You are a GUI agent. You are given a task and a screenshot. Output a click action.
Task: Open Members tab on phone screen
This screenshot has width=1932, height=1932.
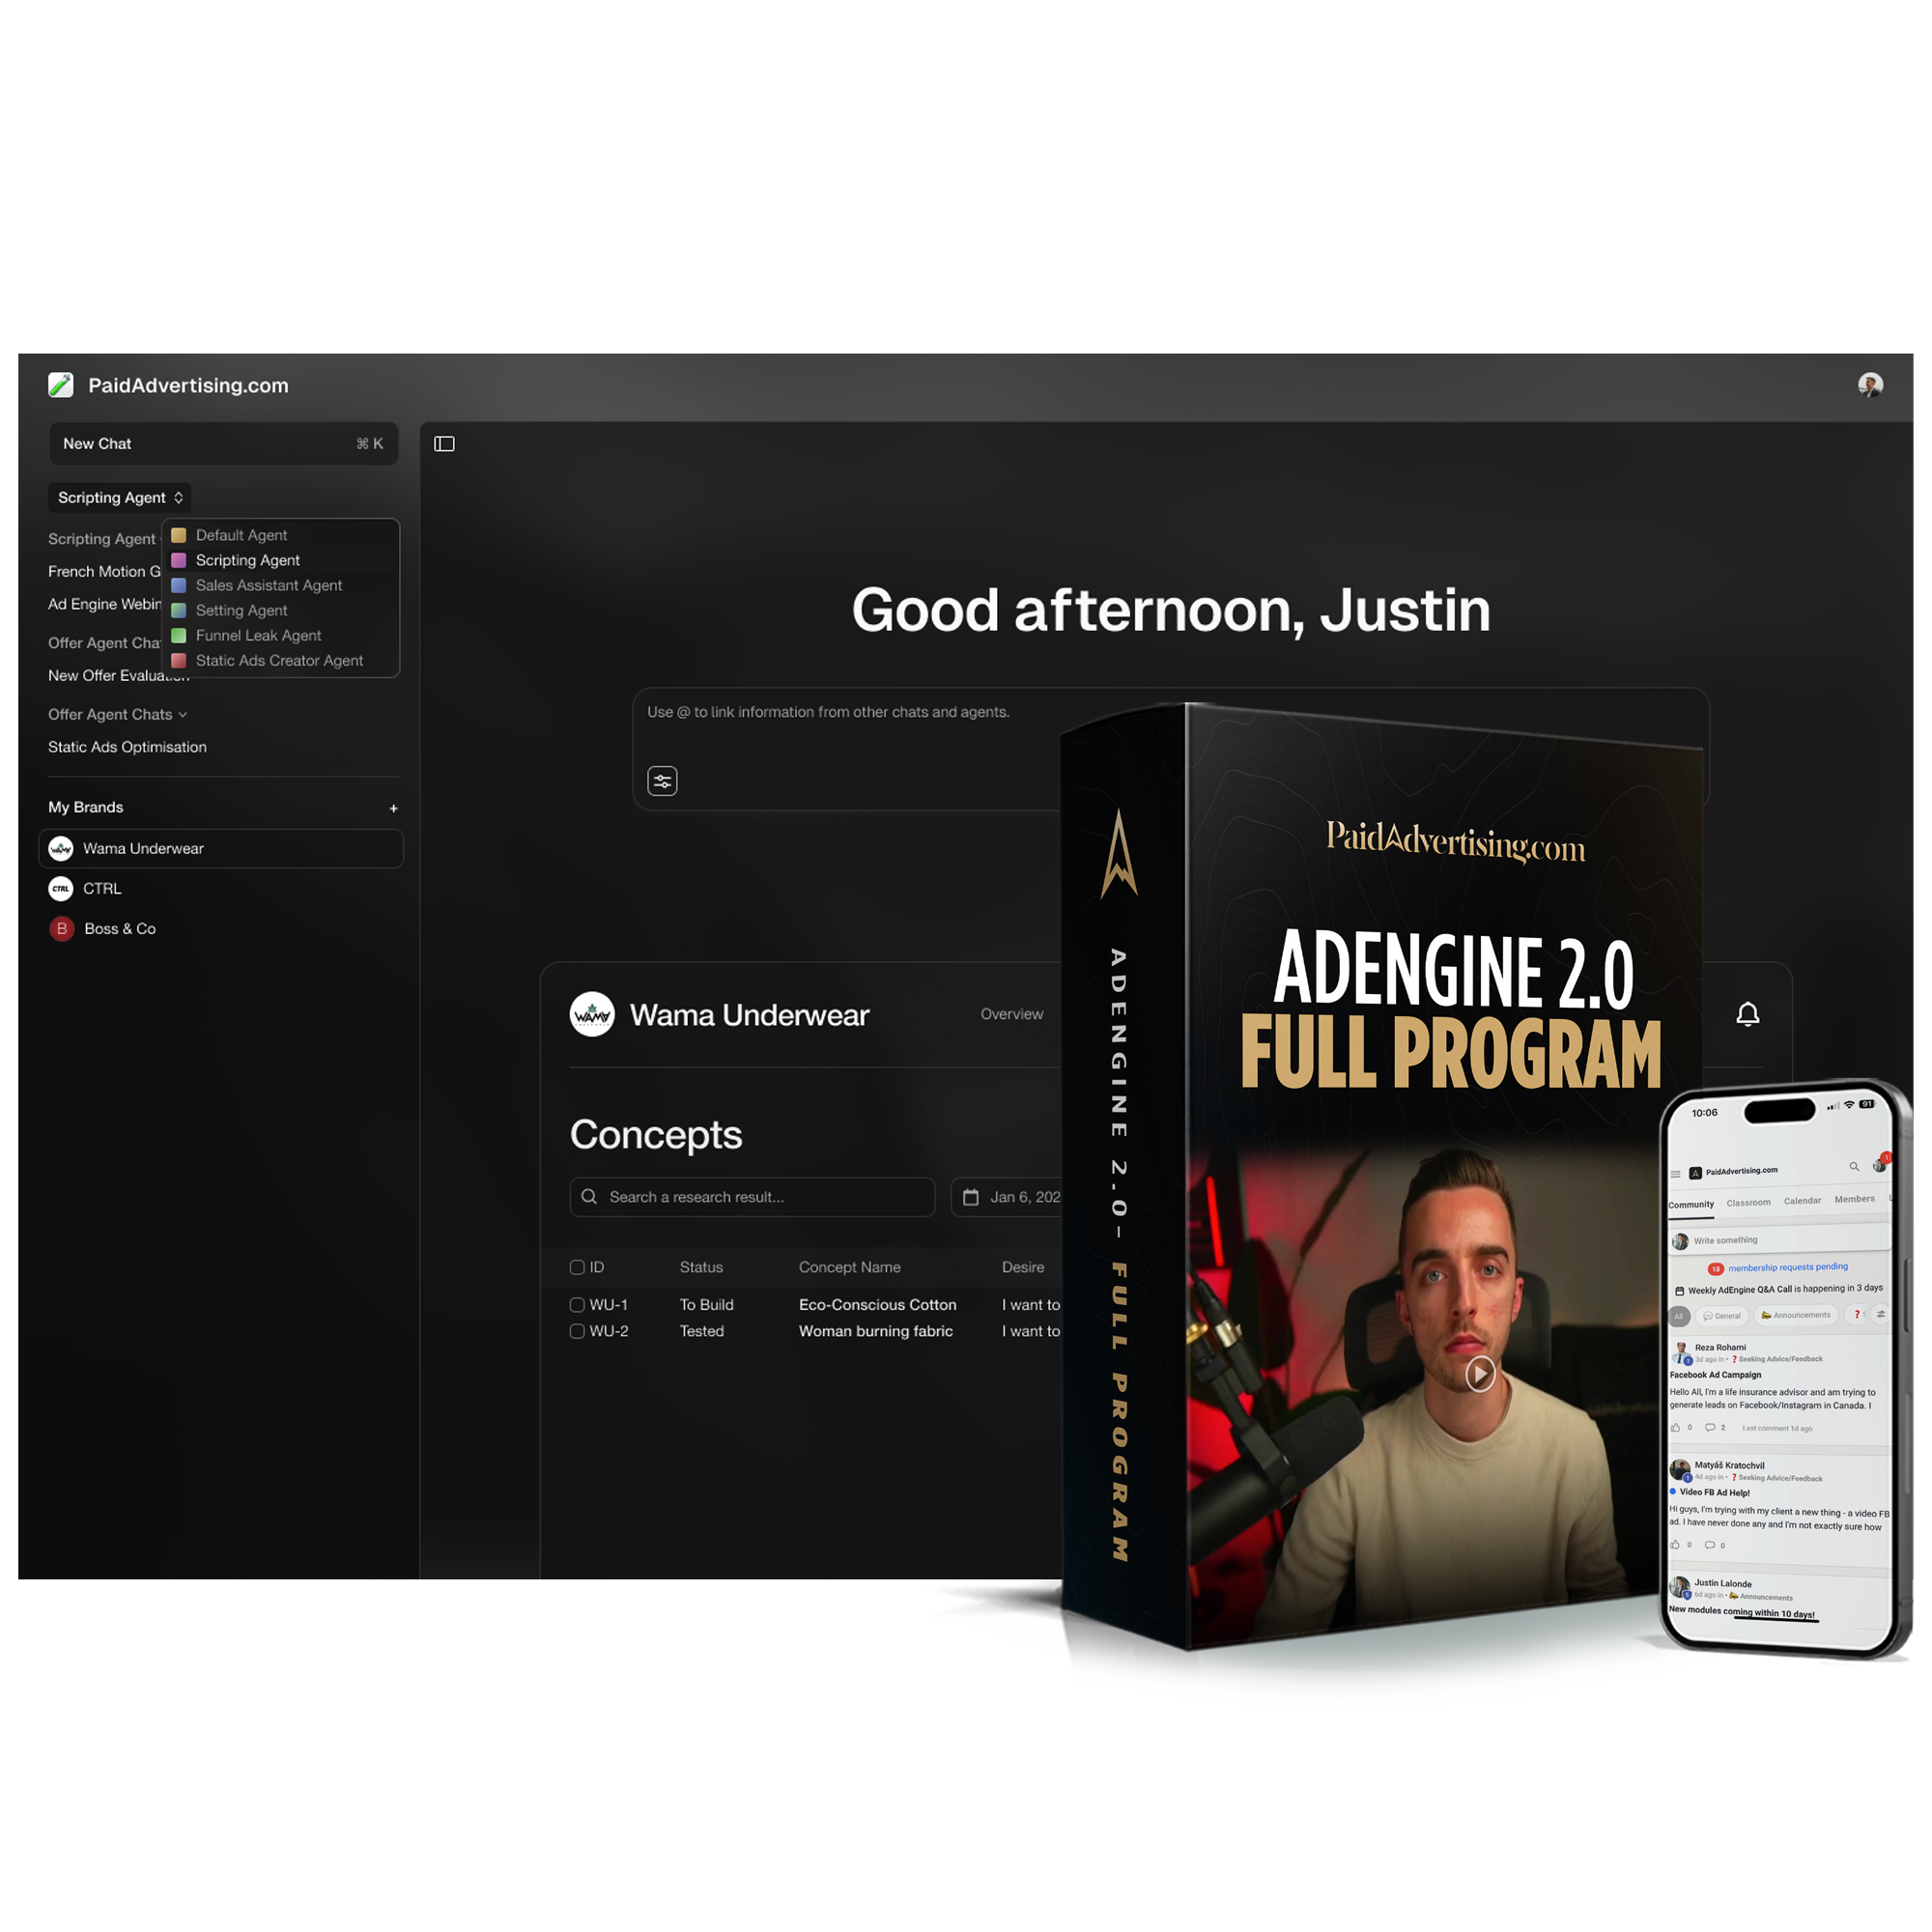coord(1854,1199)
